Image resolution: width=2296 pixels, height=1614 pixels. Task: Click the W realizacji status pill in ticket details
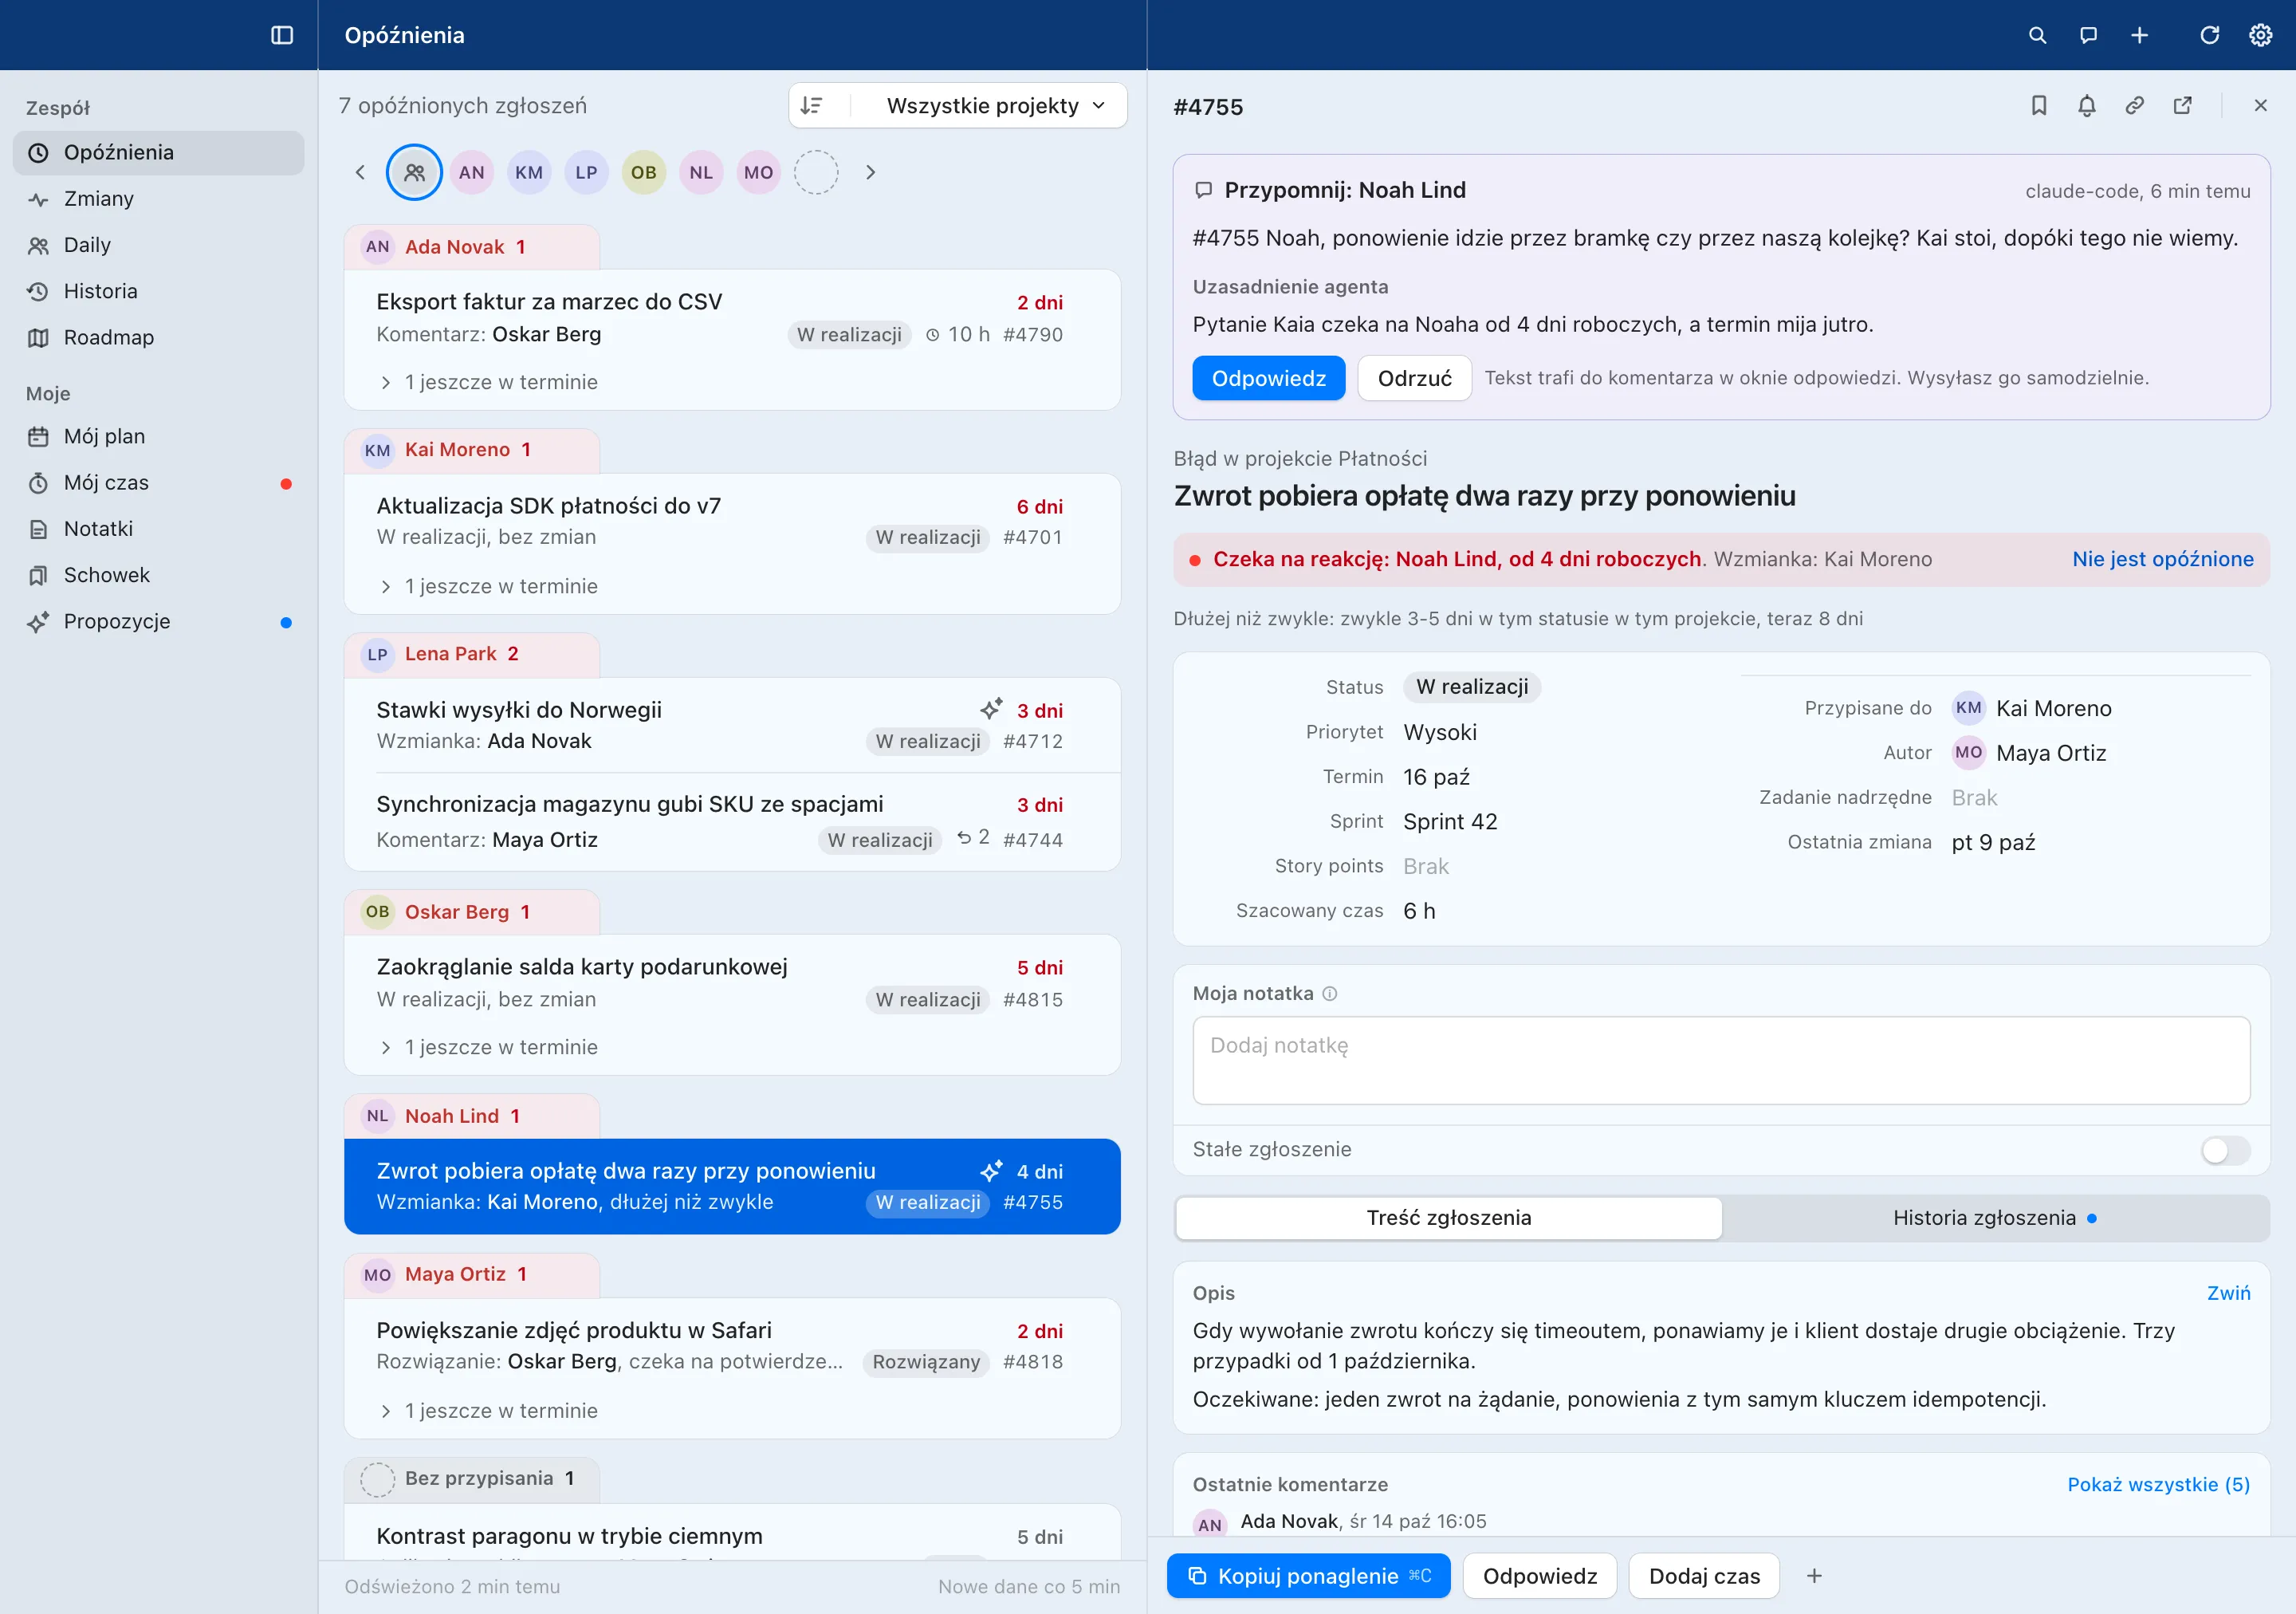pos(1472,687)
